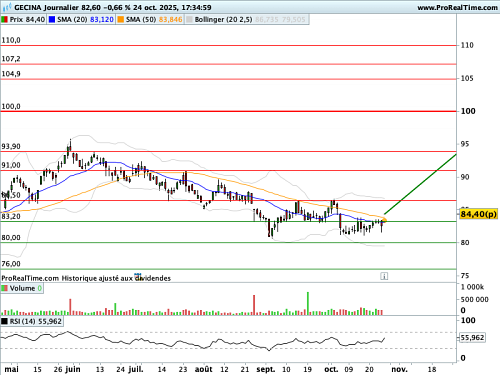Click the 55,962 RSI value box
The width and height of the screenshot is (500, 375).
click(472, 338)
